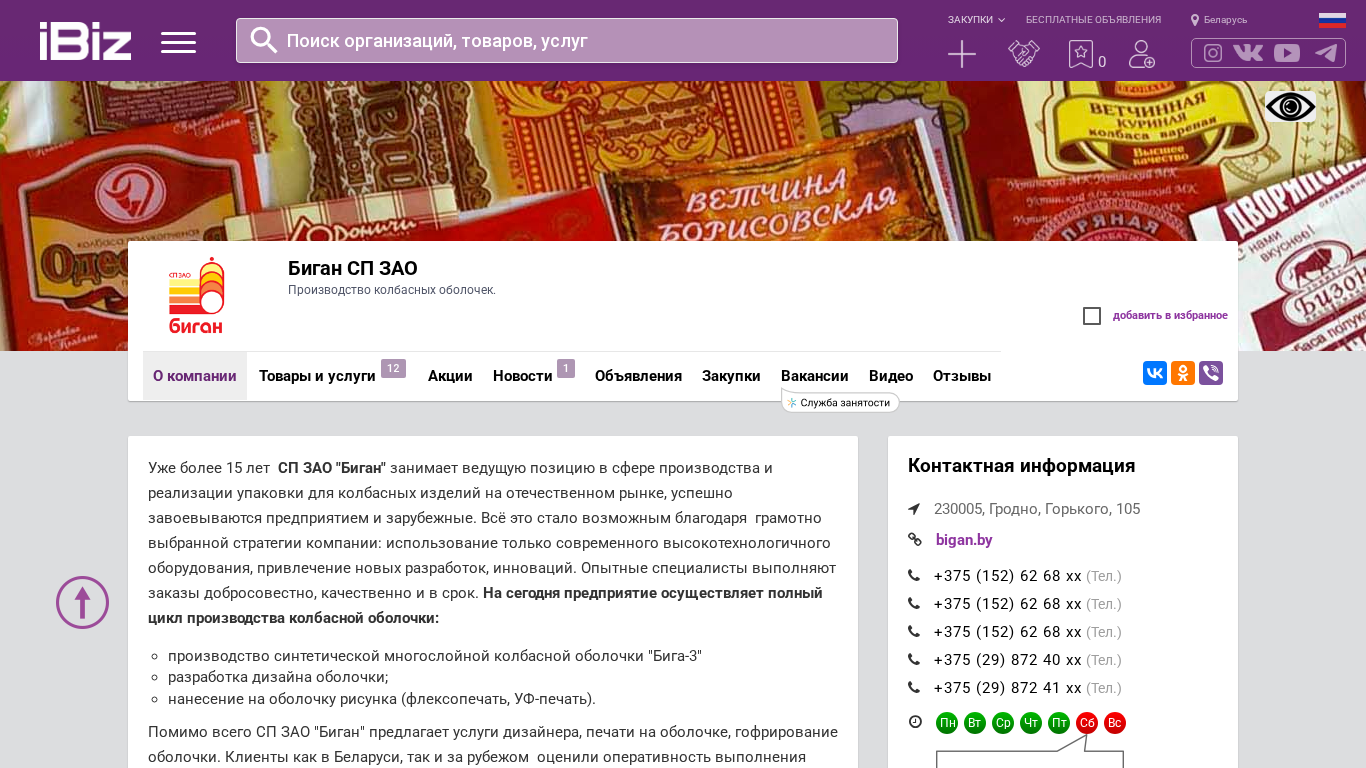
Task: Click phone icon beside +375 (29) 872 41
Action: [914, 688]
